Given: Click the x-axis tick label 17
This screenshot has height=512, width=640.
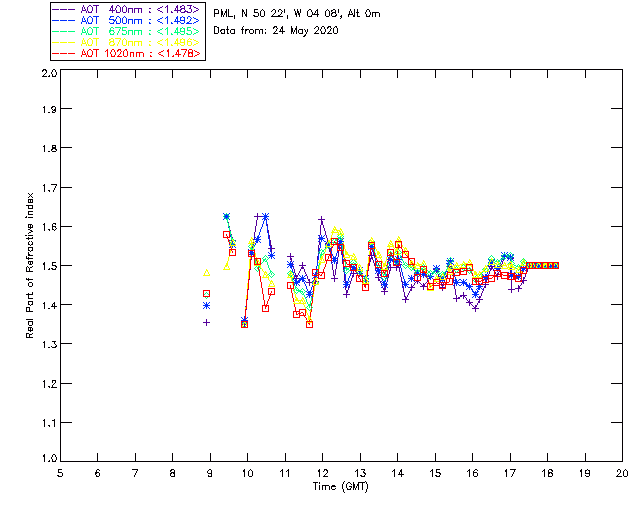Looking at the screenshot, I should click(510, 474).
